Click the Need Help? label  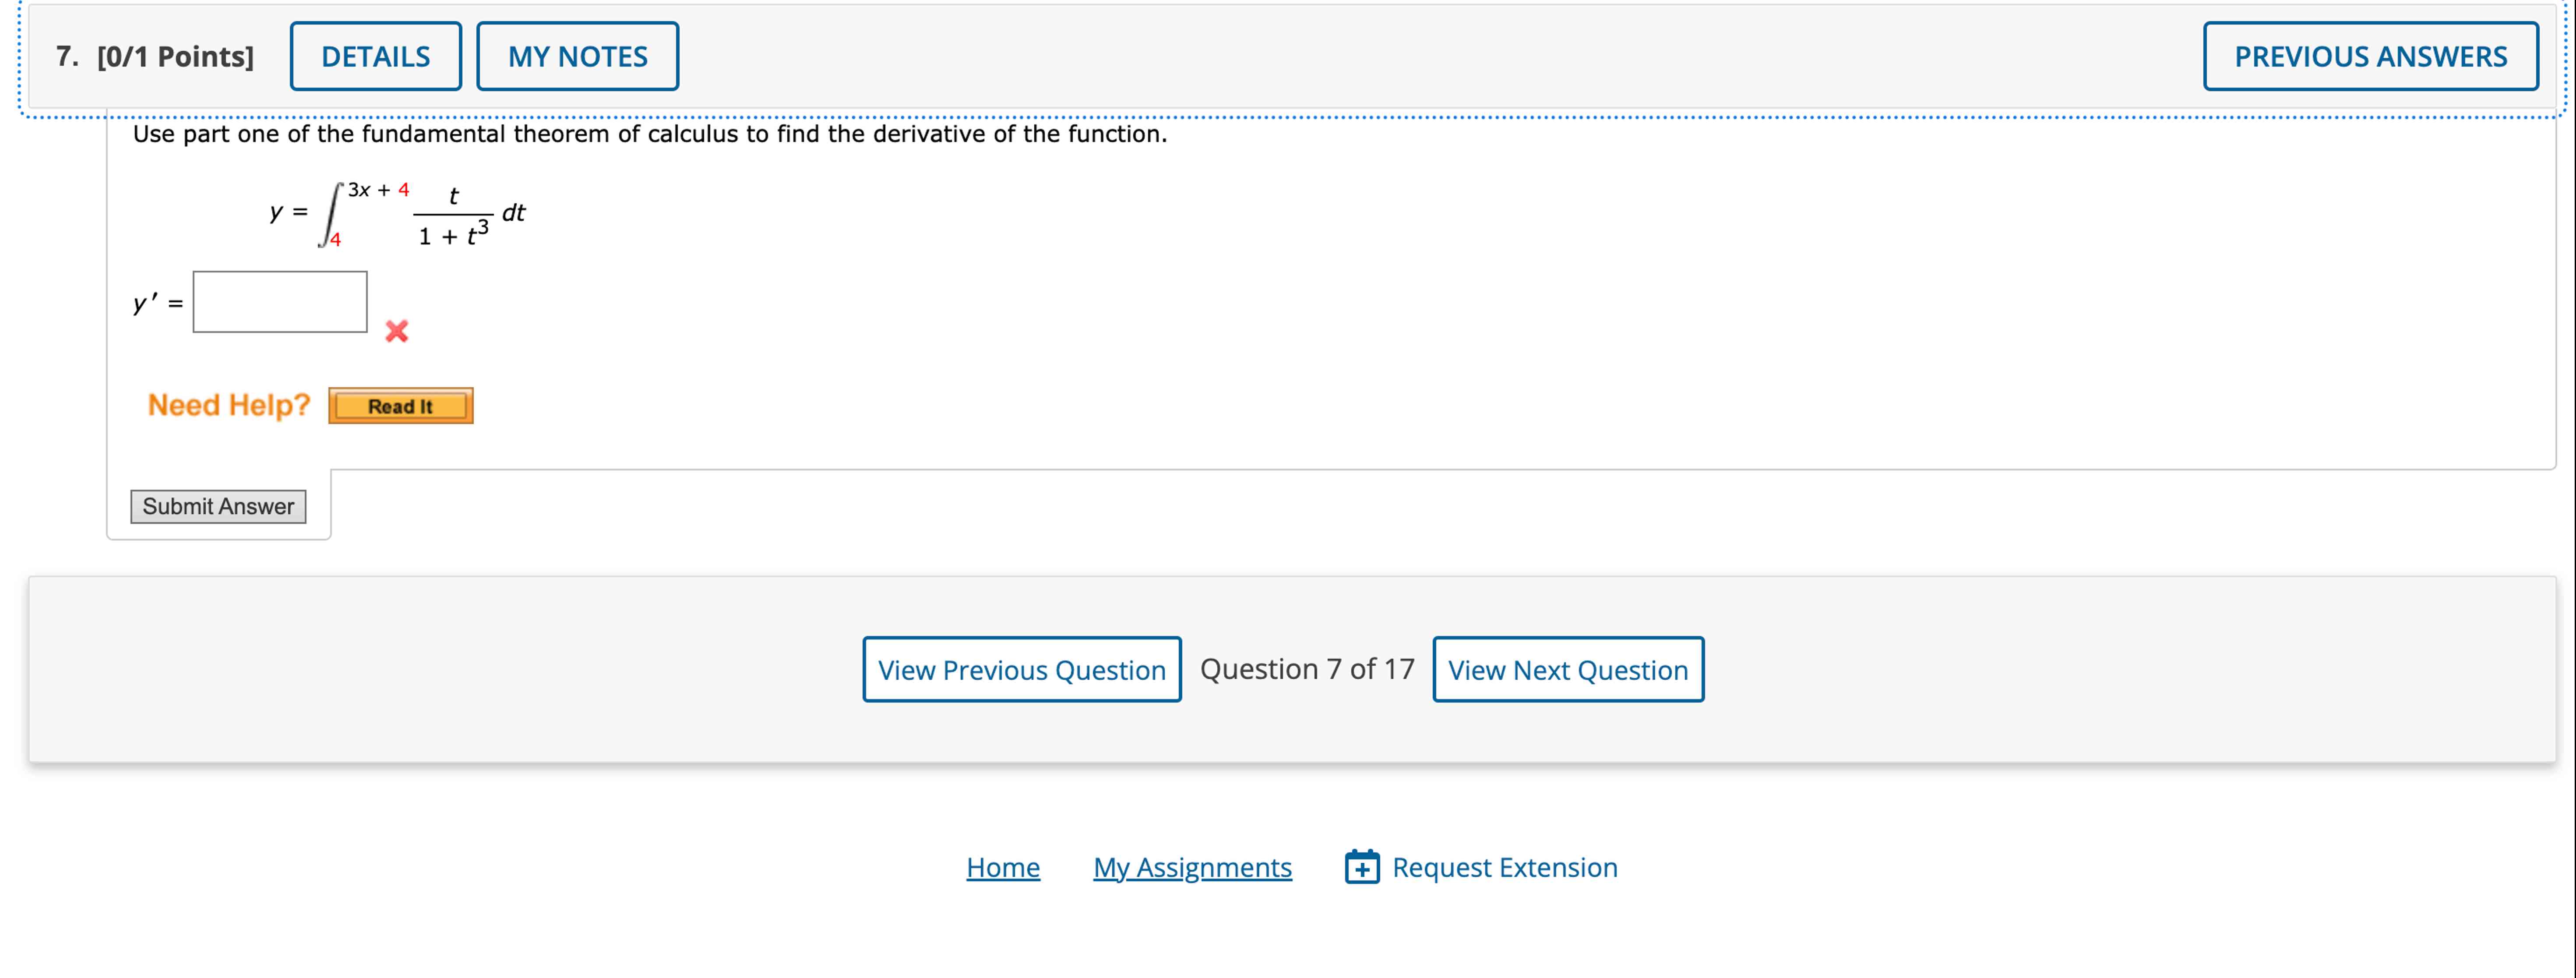coord(228,404)
